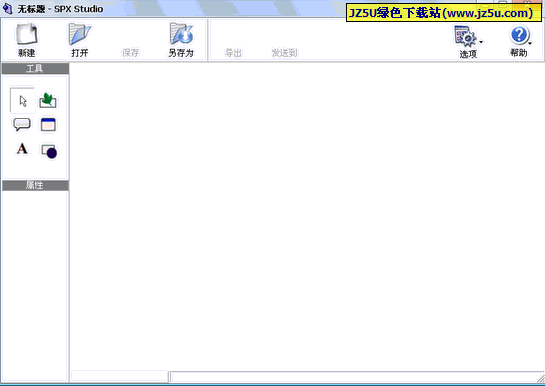Select the text A tool

[x=22, y=149]
